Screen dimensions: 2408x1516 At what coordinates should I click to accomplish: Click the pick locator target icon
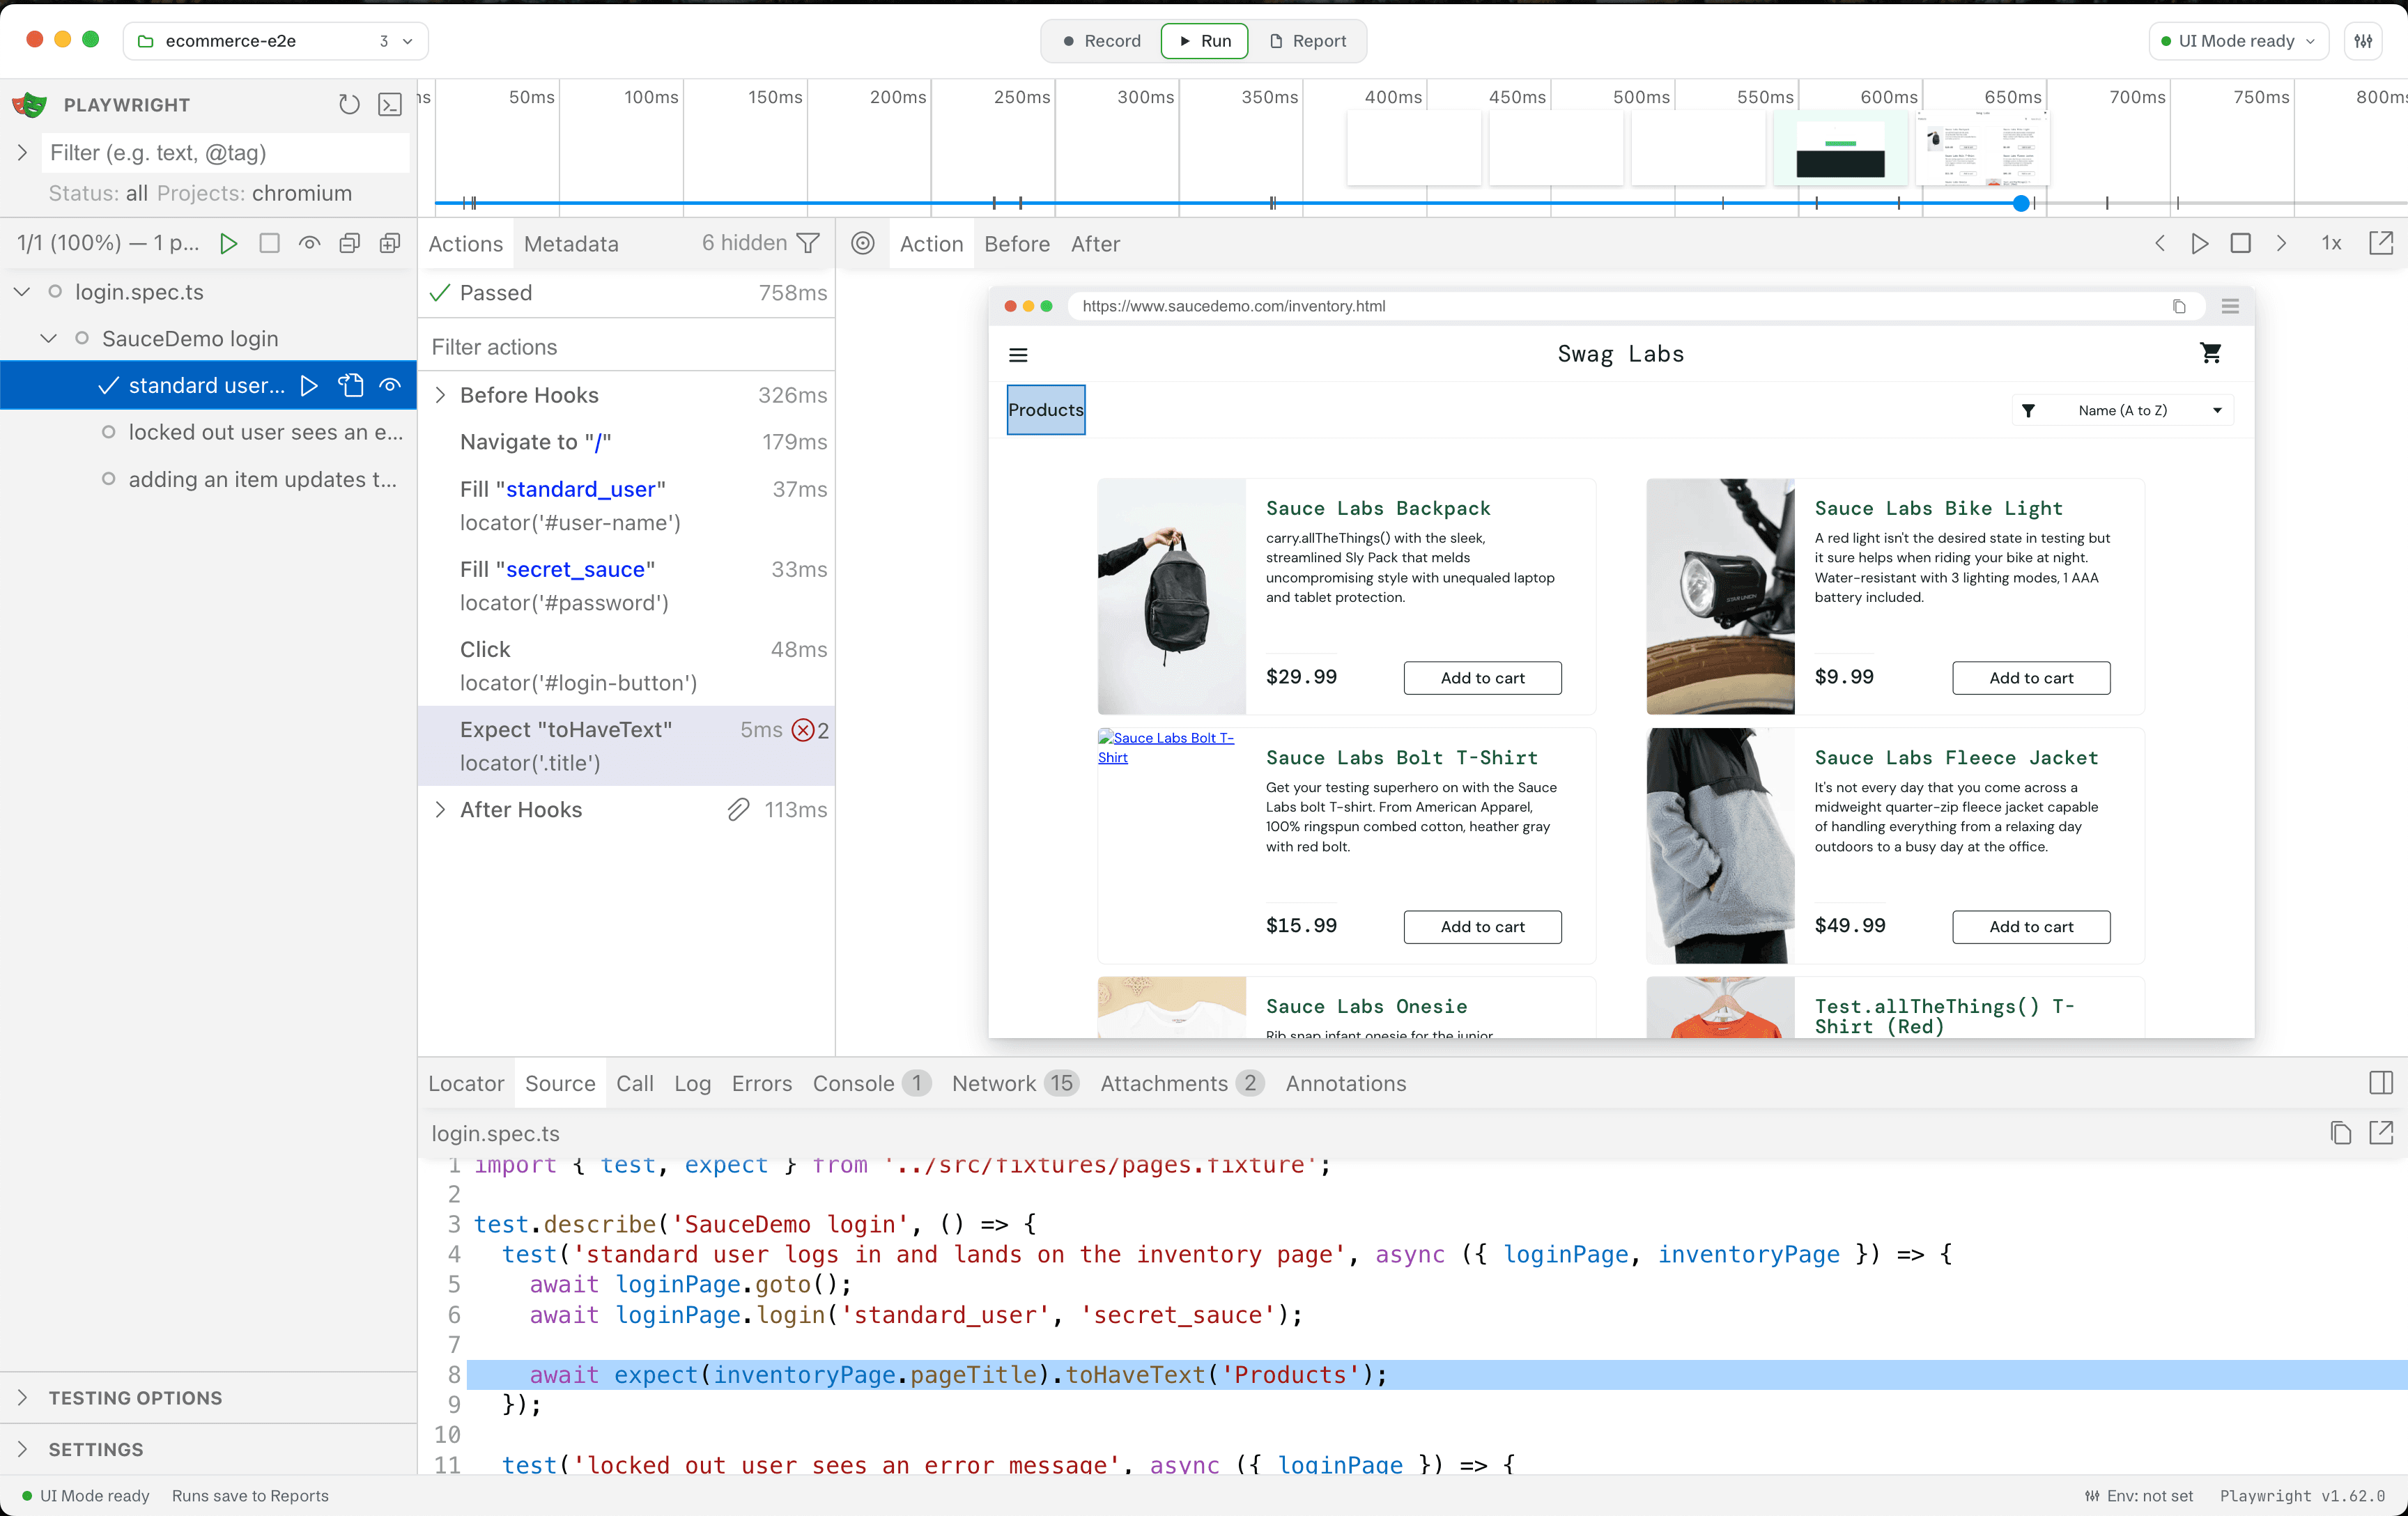pyautogui.click(x=863, y=243)
